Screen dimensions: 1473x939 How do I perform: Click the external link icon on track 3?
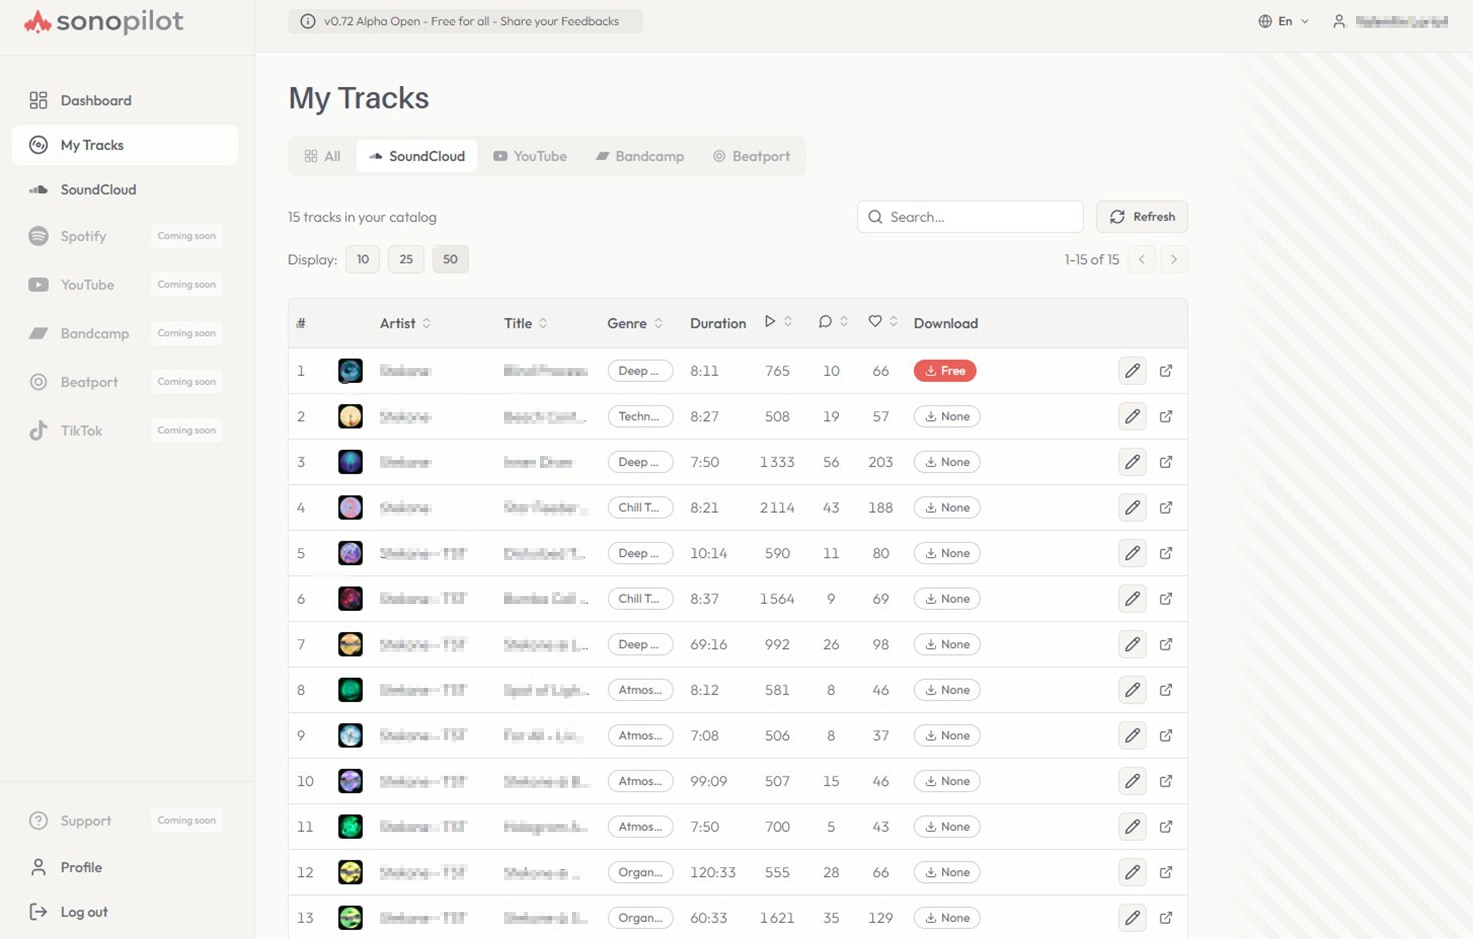[x=1166, y=461]
